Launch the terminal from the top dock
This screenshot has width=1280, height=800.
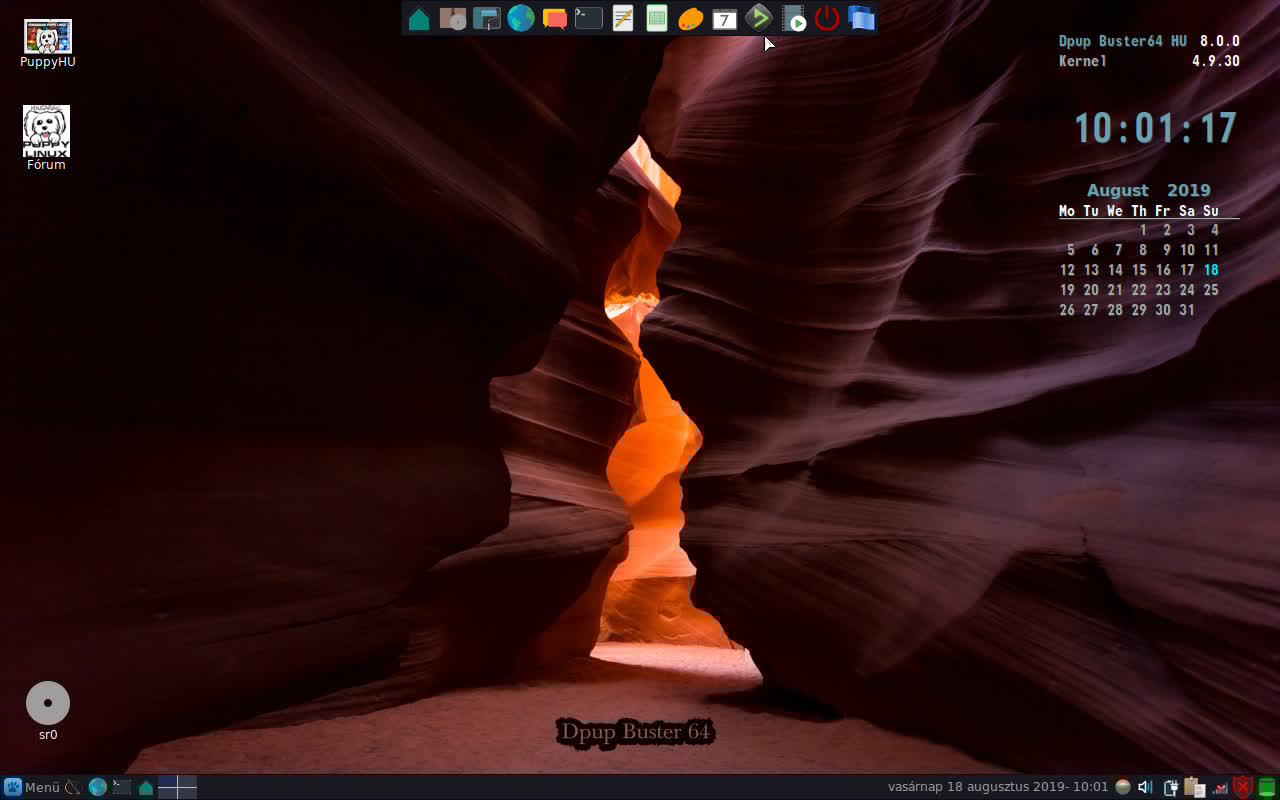click(589, 18)
